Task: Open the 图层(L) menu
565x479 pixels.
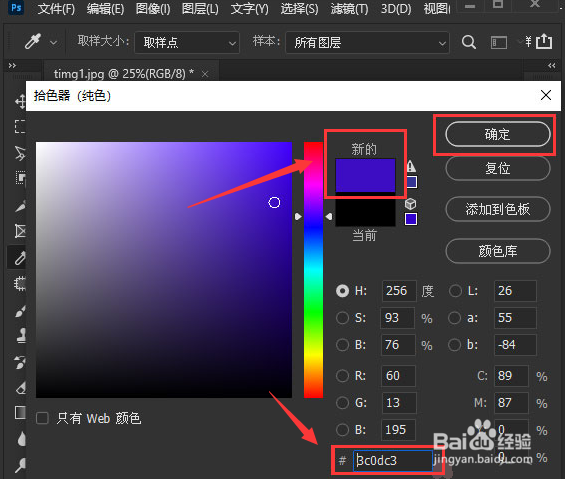Action: click(200, 9)
